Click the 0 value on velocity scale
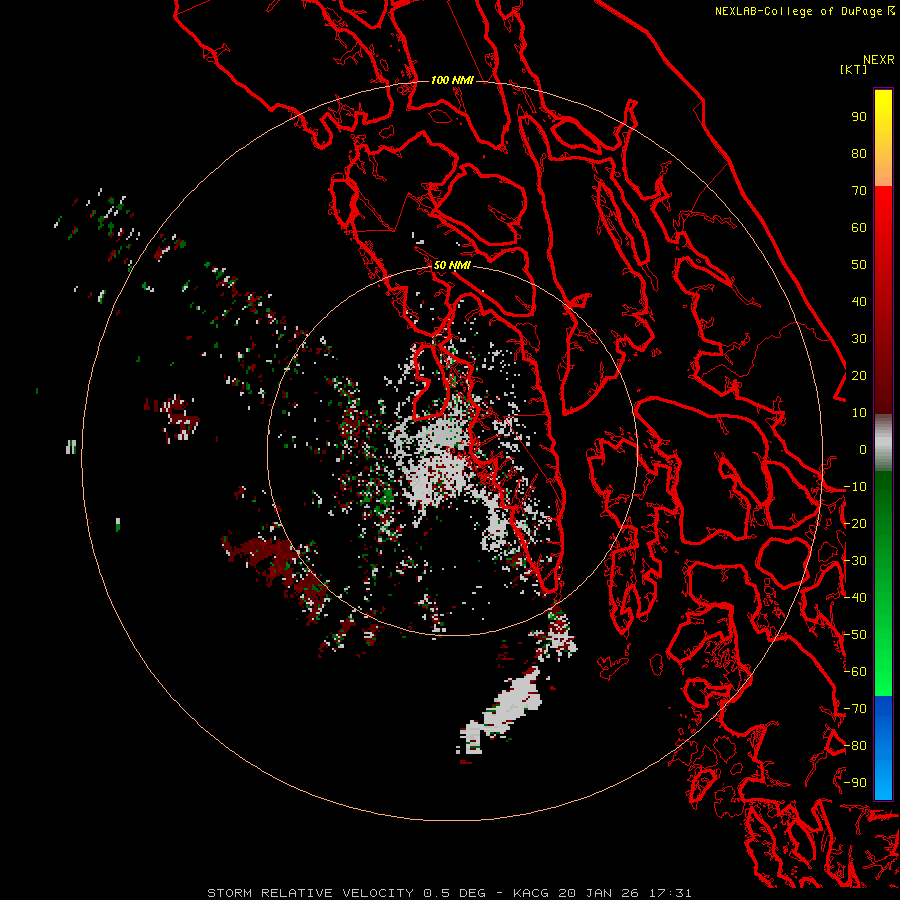The image size is (900, 900). tap(863, 450)
